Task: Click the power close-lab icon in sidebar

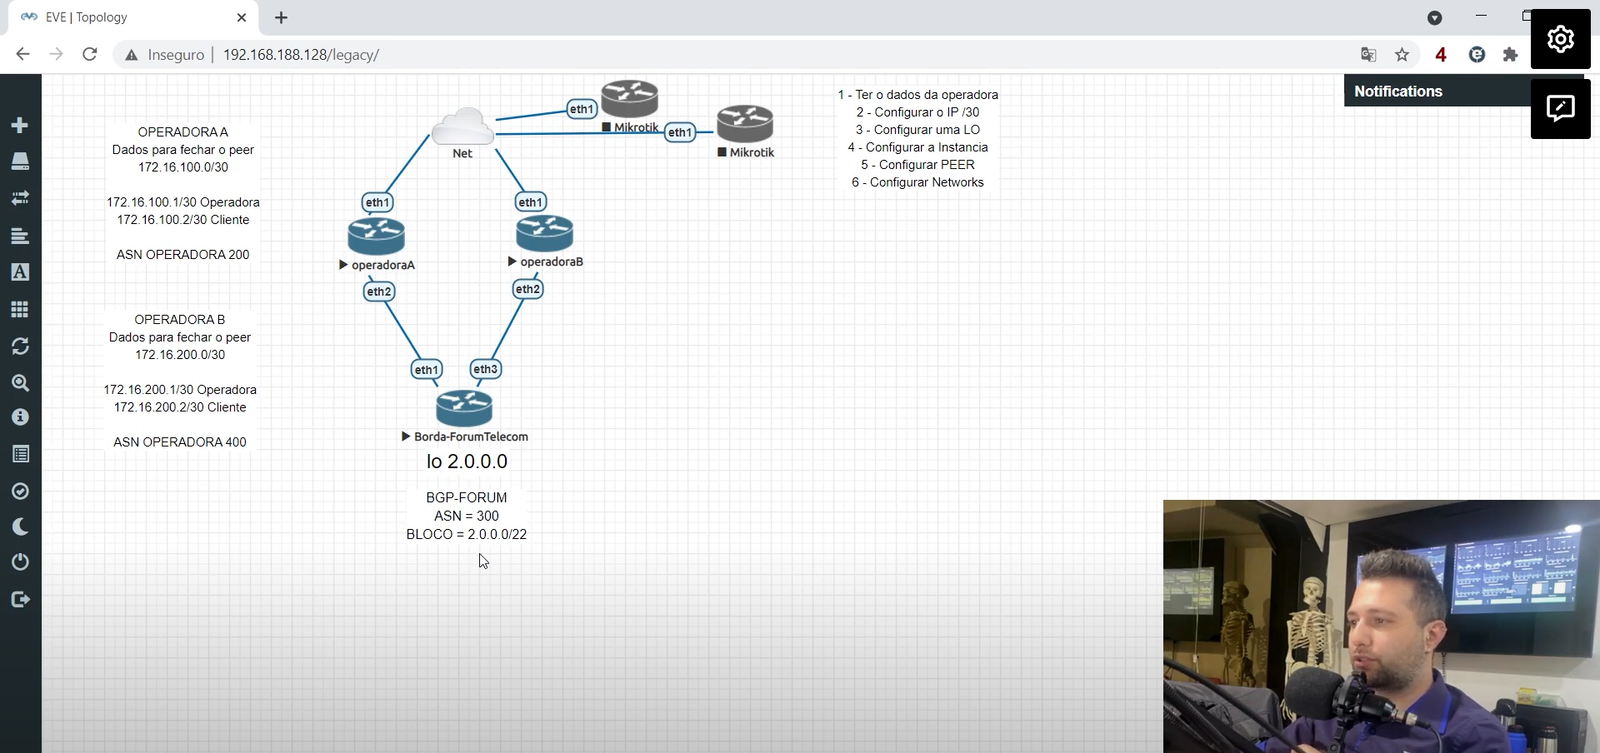Action: [x=19, y=562]
